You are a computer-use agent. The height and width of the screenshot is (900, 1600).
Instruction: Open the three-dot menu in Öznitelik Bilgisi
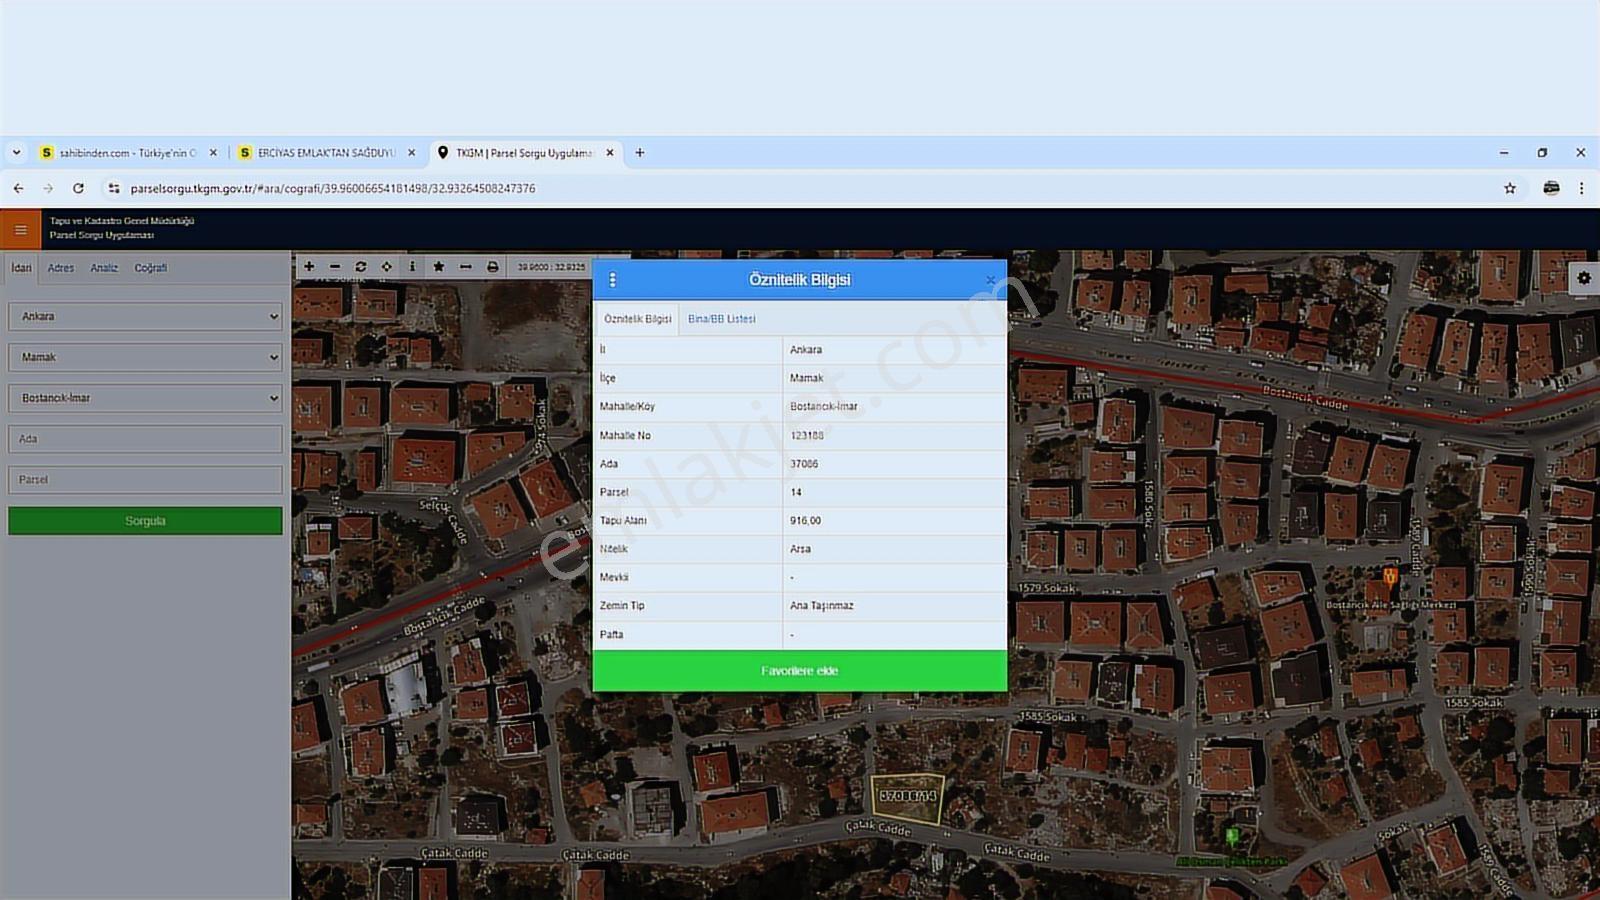[613, 280]
